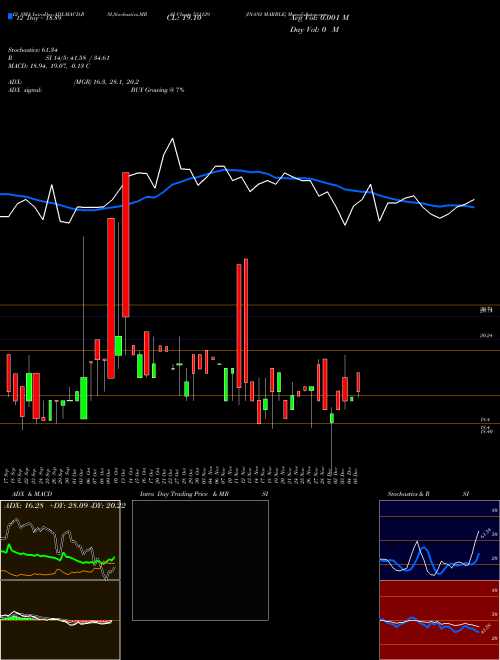The image size is (500, 660).
Task: Select the '(MGR) 16.3, 28.1, 20.2' ADX values
Action: click(106, 82)
